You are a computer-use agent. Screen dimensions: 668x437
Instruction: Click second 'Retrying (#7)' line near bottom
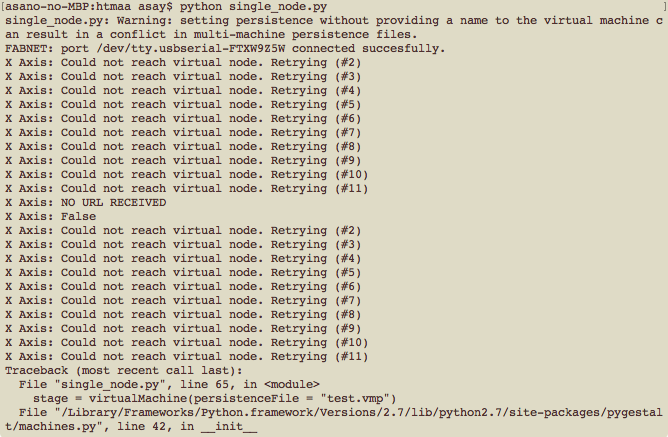183,300
